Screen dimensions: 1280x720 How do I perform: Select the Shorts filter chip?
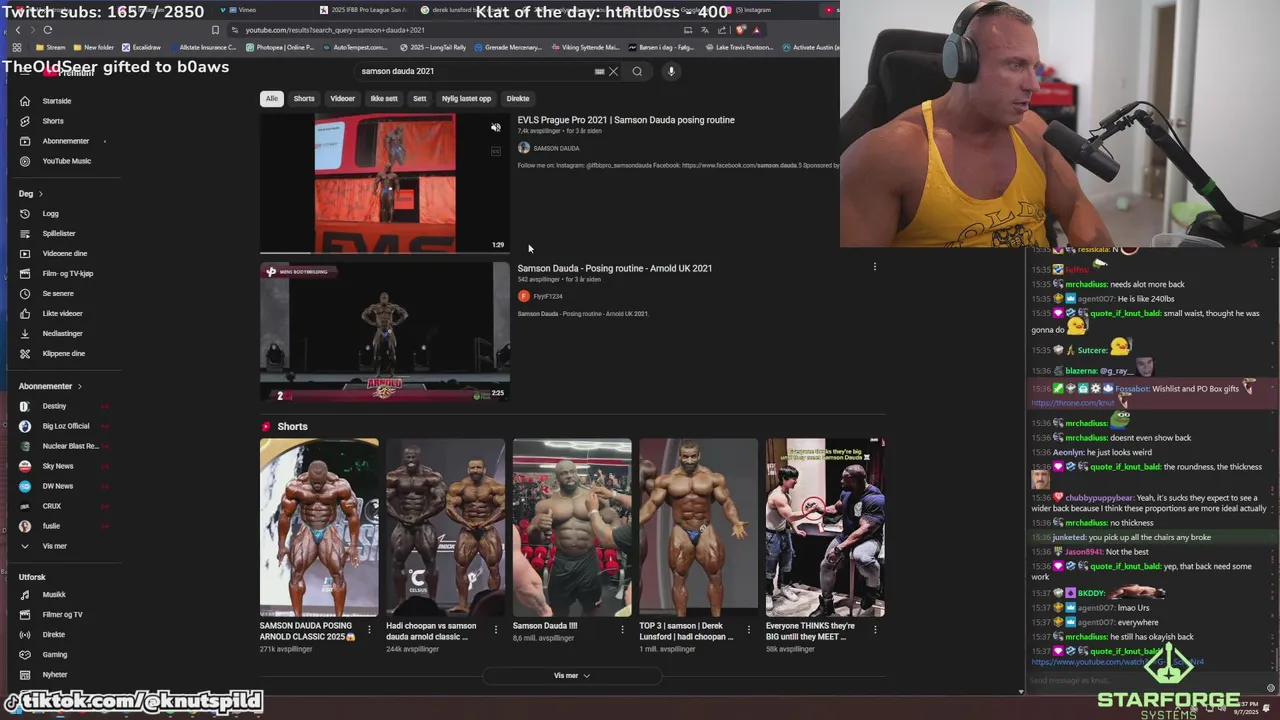pos(304,98)
